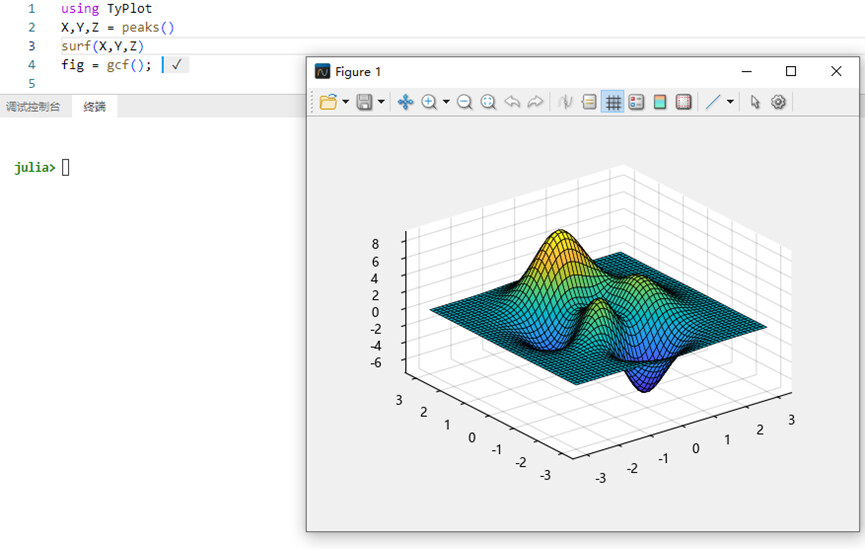
Task: Expand the save options dropdown arrow
Action: point(381,102)
